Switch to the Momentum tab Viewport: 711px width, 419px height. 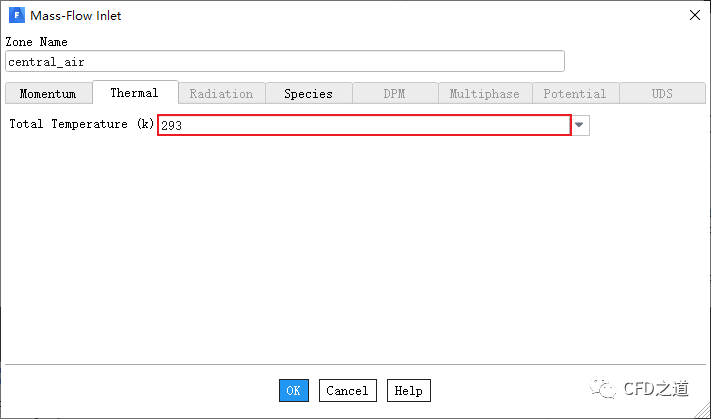coord(48,93)
